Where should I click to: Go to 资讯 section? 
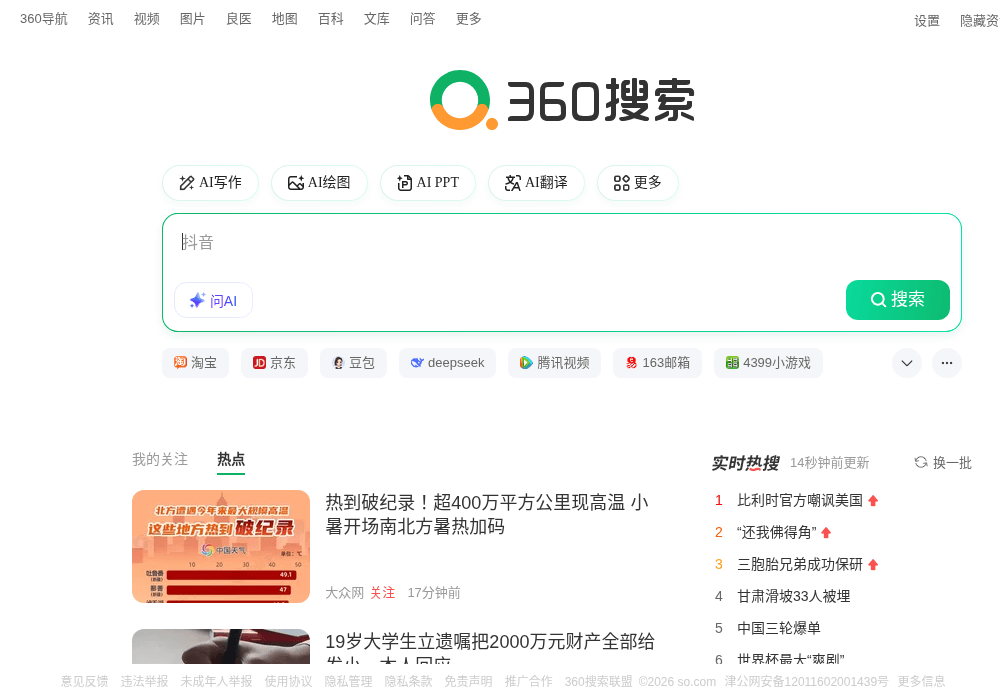(x=101, y=19)
